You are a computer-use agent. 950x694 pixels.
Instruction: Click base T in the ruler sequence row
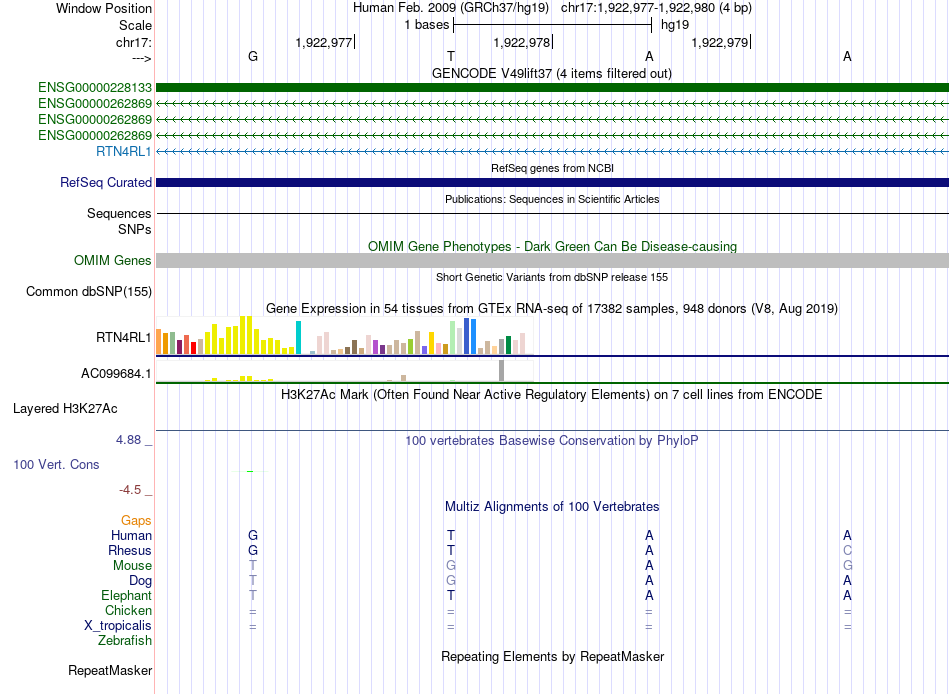[x=451, y=56]
